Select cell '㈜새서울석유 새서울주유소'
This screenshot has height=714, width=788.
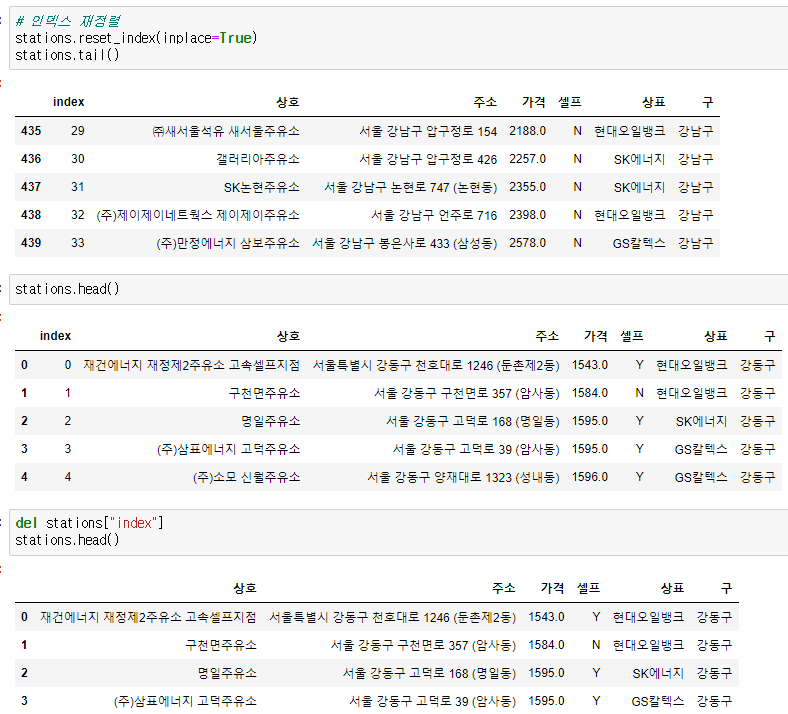click(x=226, y=131)
